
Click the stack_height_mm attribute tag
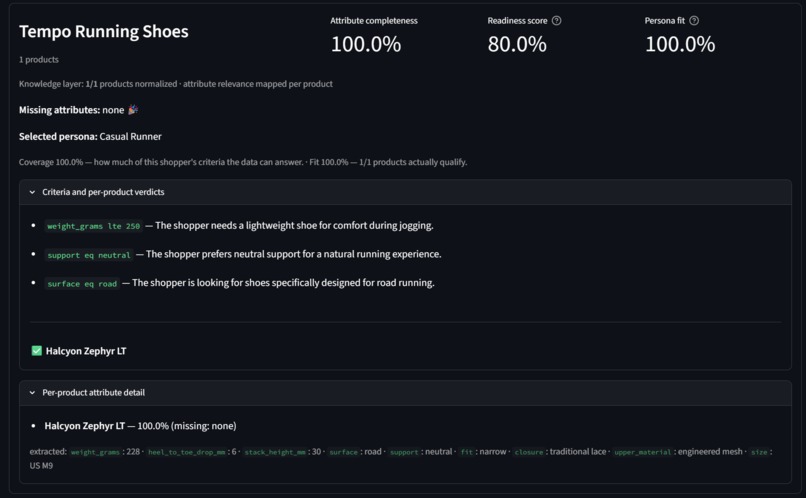(275, 452)
